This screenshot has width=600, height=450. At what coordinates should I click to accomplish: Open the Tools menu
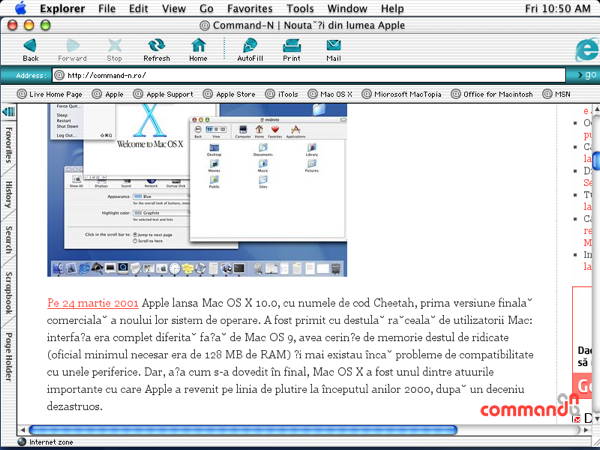pos(300,8)
